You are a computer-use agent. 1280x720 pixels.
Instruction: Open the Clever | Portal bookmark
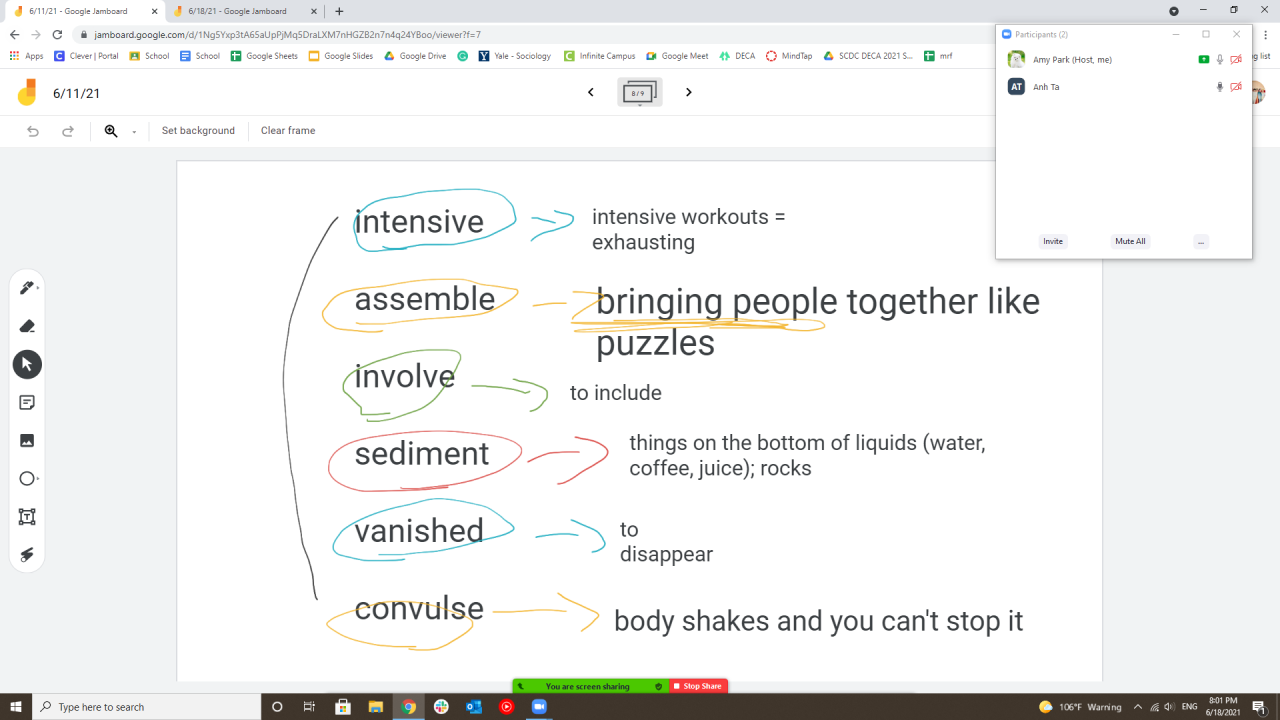pos(86,56)
